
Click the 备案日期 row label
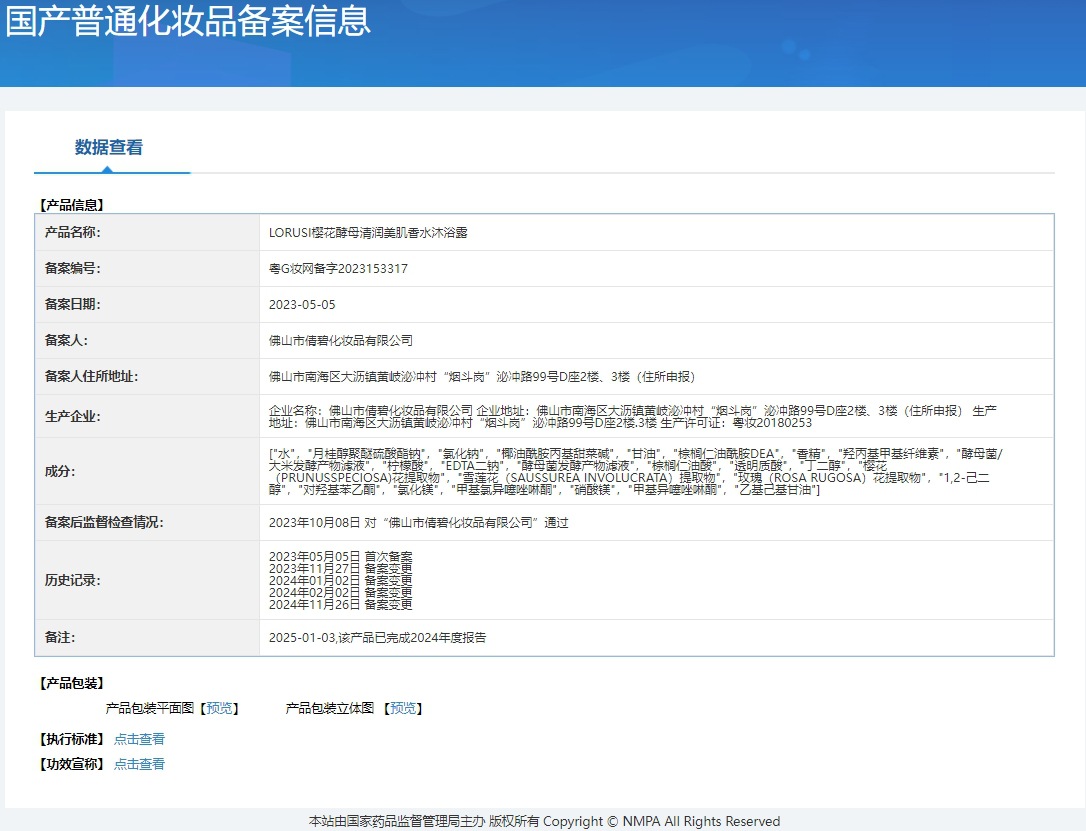[73, 305]
